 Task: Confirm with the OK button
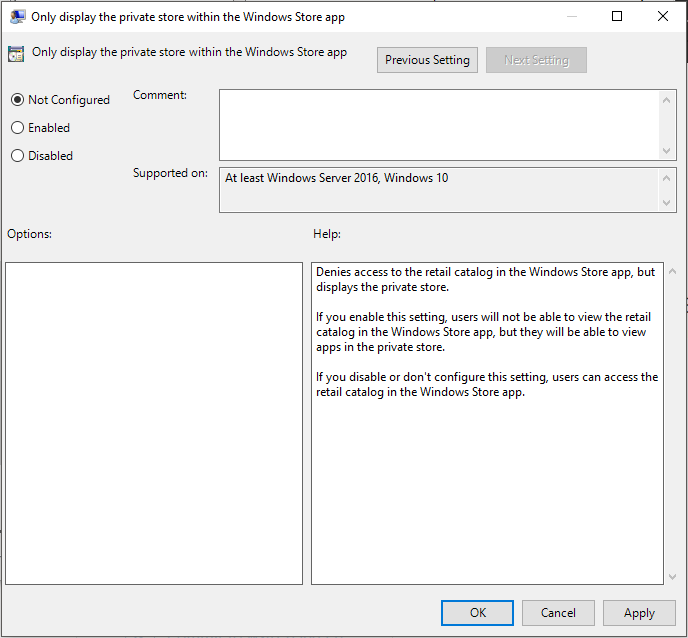[477, 613]
